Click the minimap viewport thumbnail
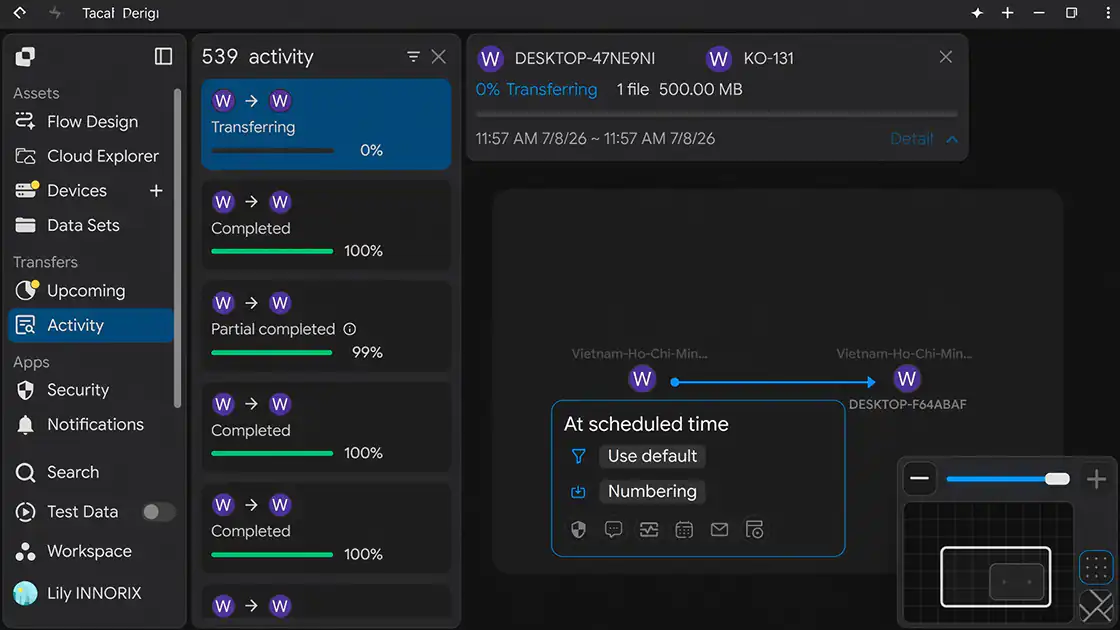Viewport: 1120px width, 630px height. coord(996,577)
